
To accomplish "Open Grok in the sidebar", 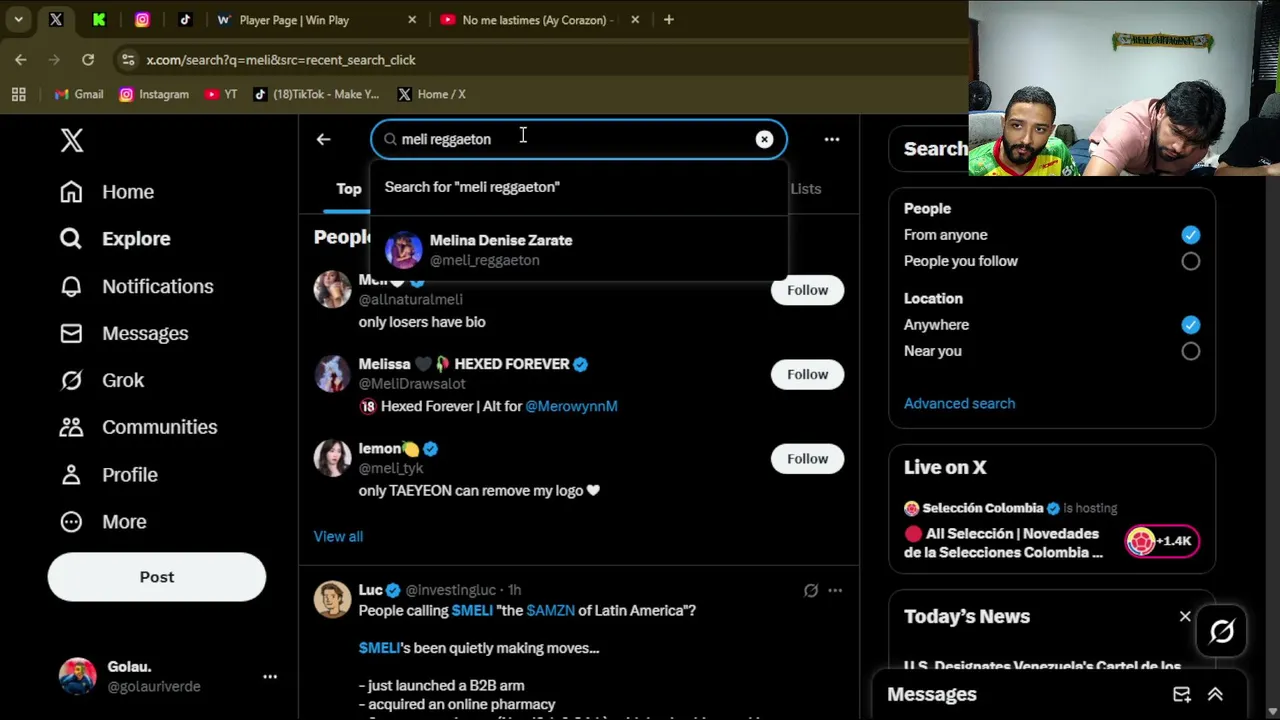I will pos(102,380).
